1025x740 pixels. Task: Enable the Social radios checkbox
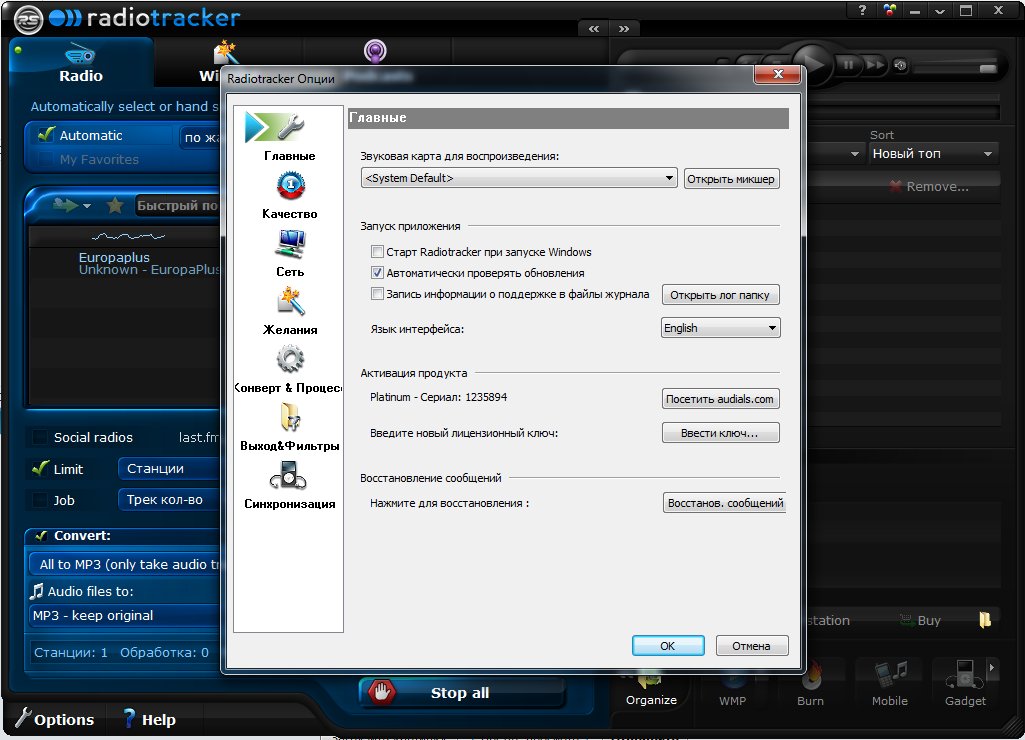[40, 437]
